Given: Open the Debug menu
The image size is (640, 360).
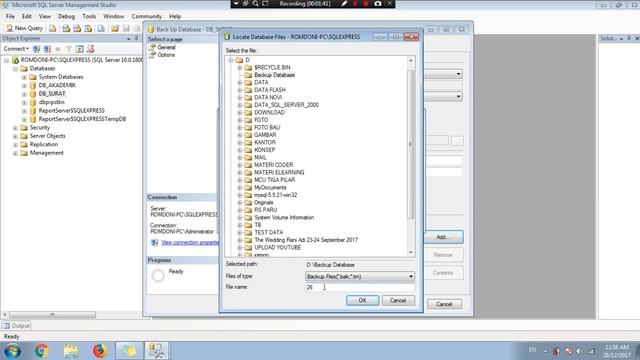Looking at the screenshot, I should (x=66, y=16).
